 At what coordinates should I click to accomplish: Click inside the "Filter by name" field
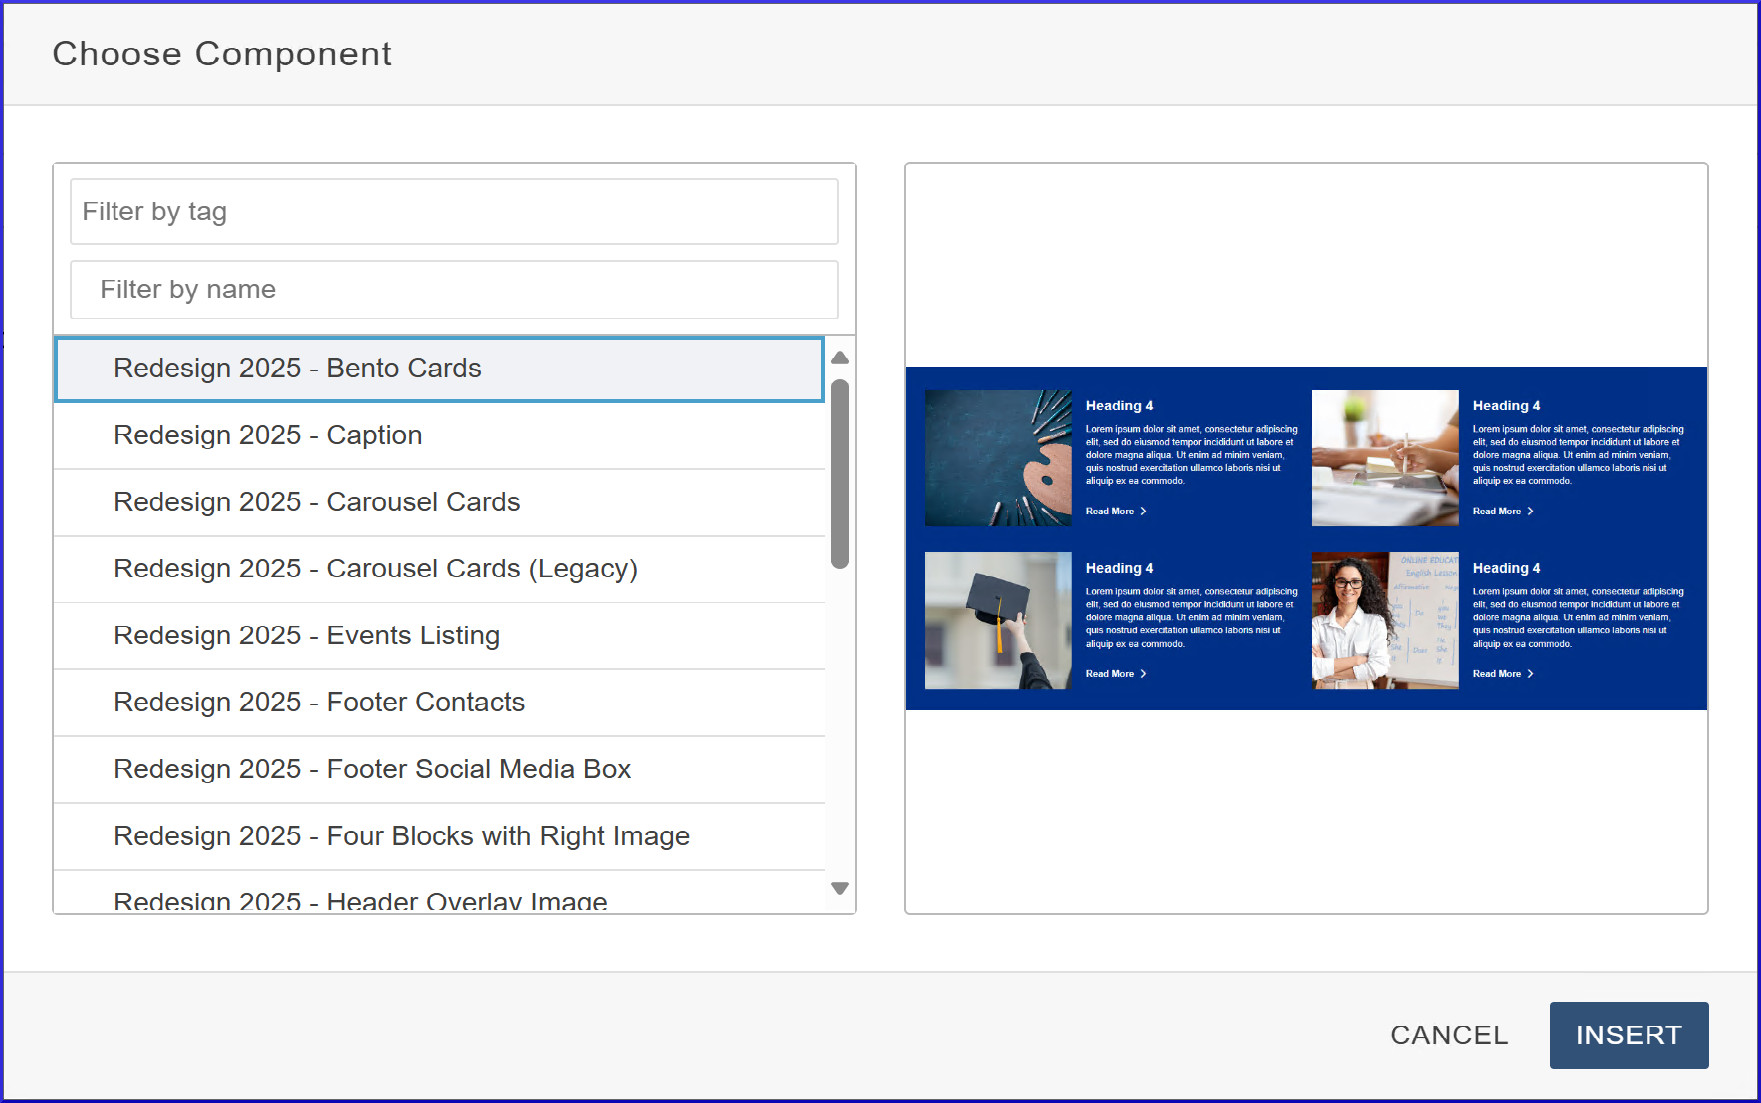pos(453,290)
